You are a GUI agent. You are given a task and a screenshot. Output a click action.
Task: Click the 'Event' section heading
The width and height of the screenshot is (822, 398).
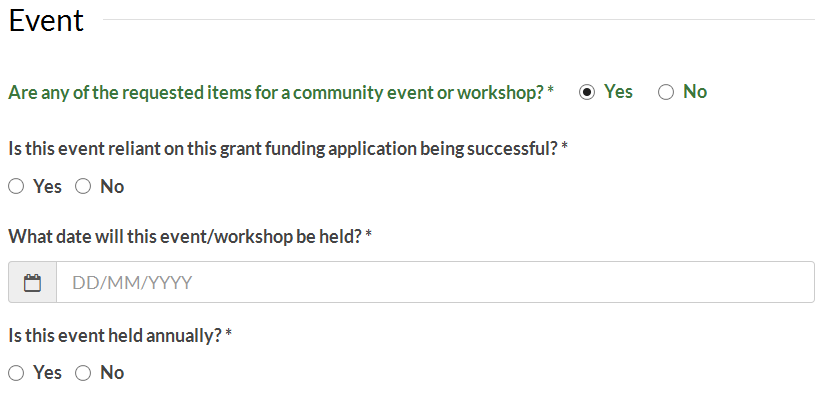click(x=46, y=21)
